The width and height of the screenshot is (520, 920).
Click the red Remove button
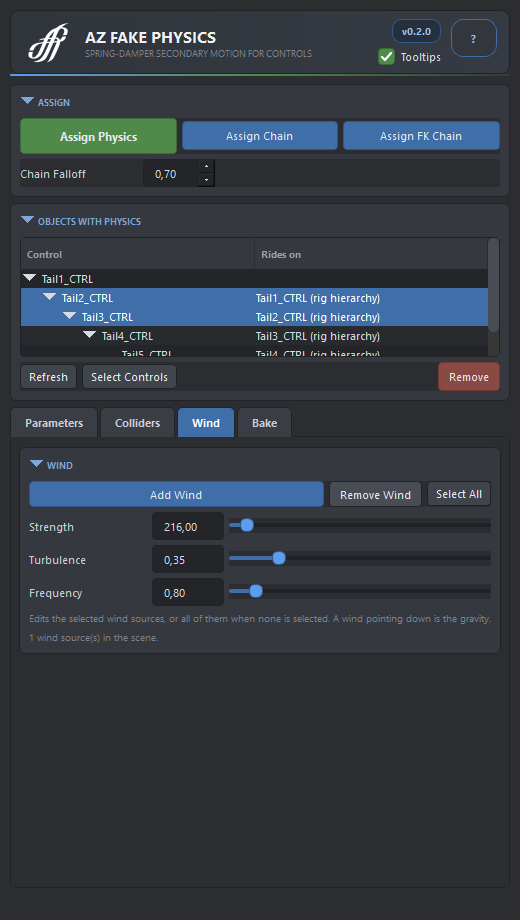[x=469, y=377]
